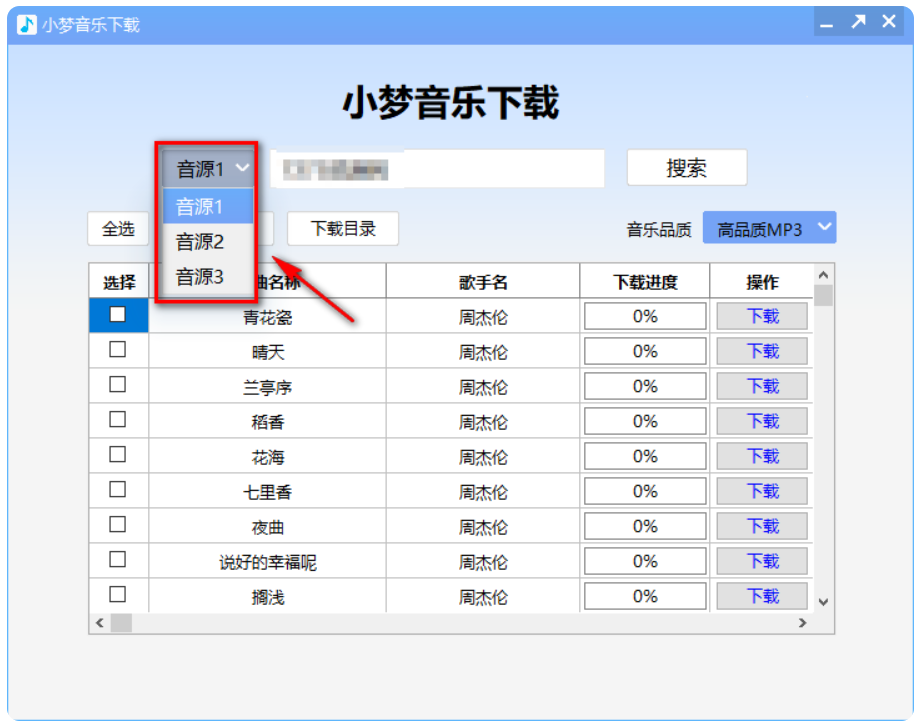
Task: Check the box beside 稻香
Action: coord(118,420)
